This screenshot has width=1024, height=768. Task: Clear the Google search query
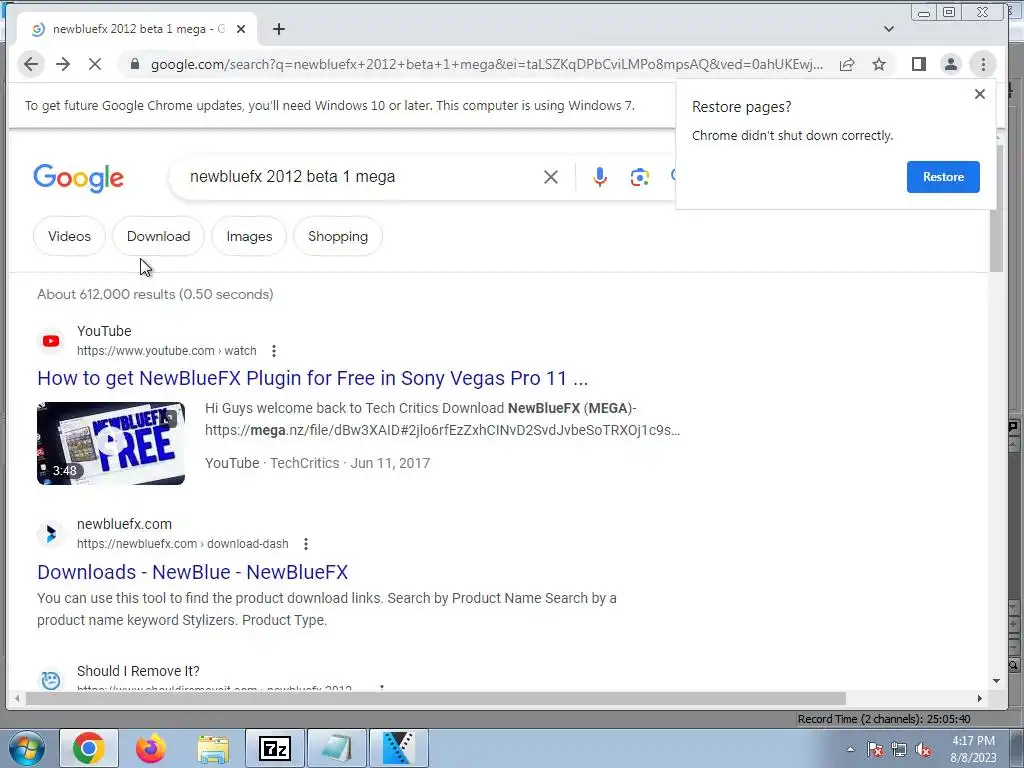click(x=551, y=177)
